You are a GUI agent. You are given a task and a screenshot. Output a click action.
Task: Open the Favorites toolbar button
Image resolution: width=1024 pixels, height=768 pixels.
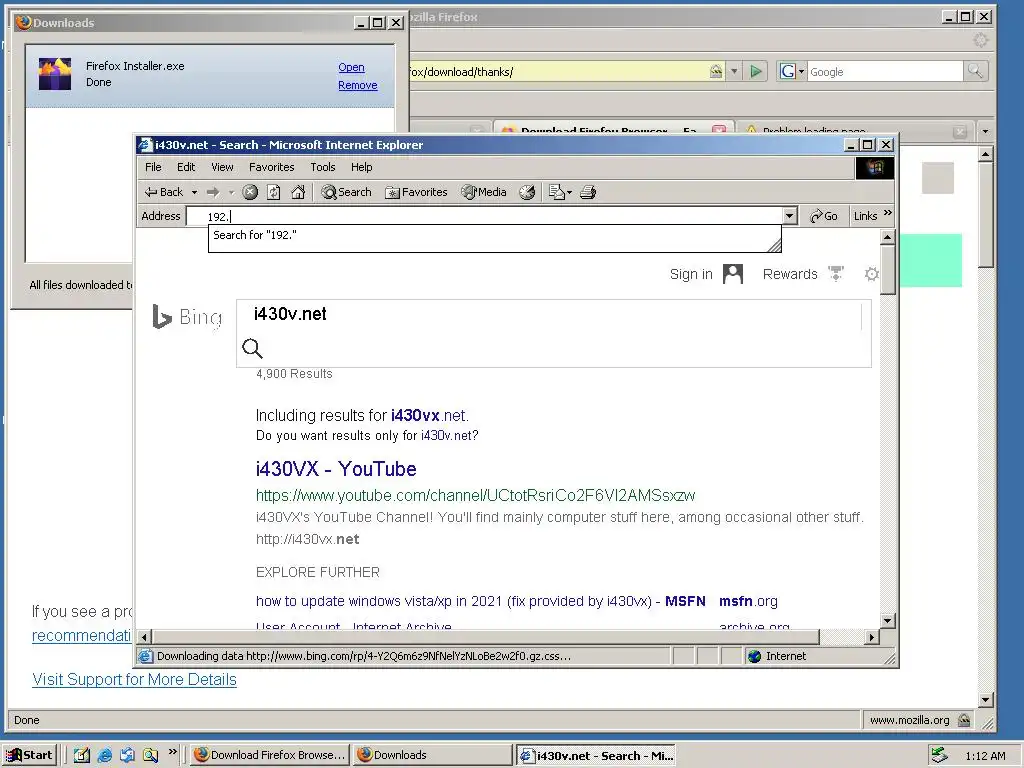coord(416,192)
